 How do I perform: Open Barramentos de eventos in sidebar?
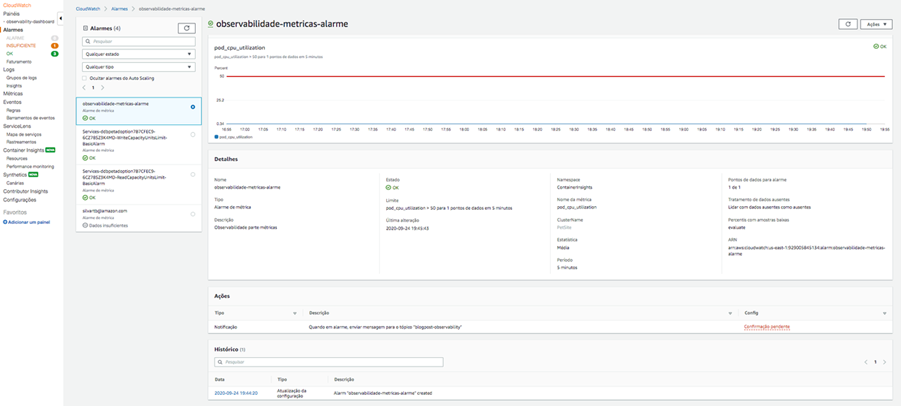pos(30,118)
